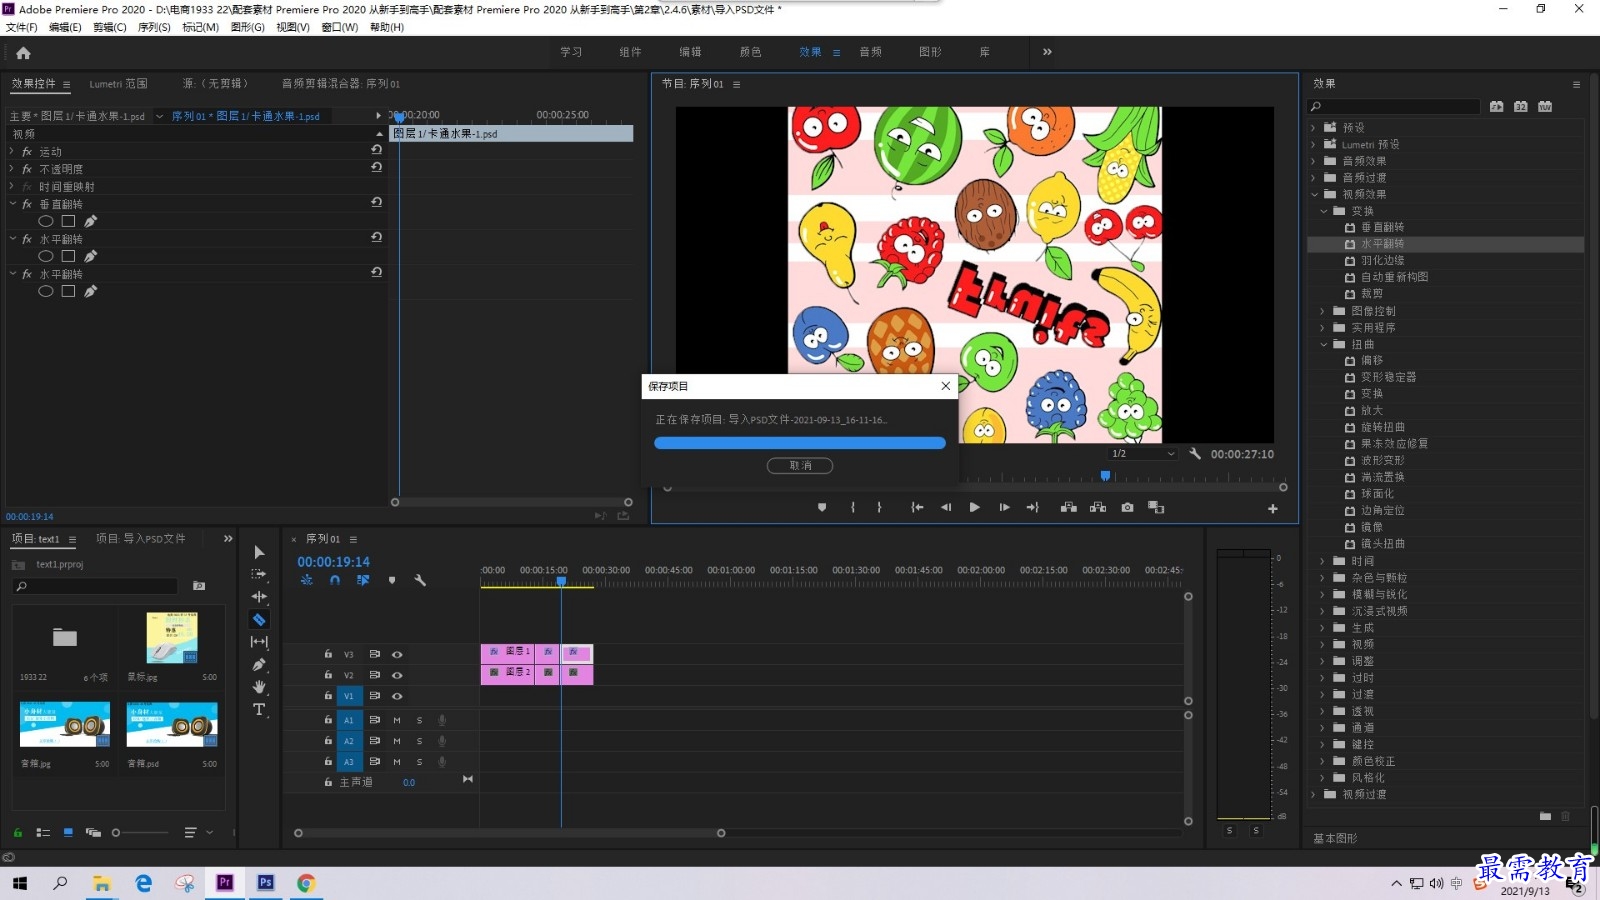The width and height of the screenshot is (1600, 900).
Task: Click Go to Out point button
Action: click(x=1032, y=508)
